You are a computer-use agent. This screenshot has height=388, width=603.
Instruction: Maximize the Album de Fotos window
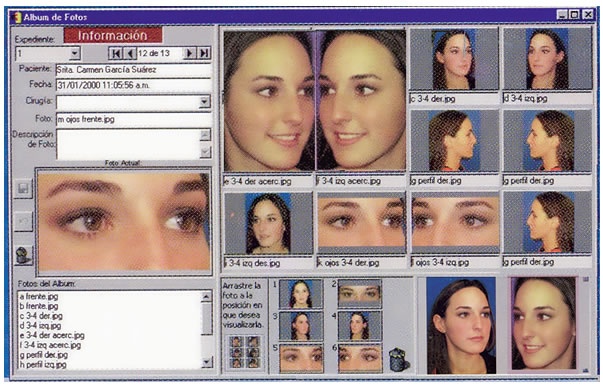[575, 15]
